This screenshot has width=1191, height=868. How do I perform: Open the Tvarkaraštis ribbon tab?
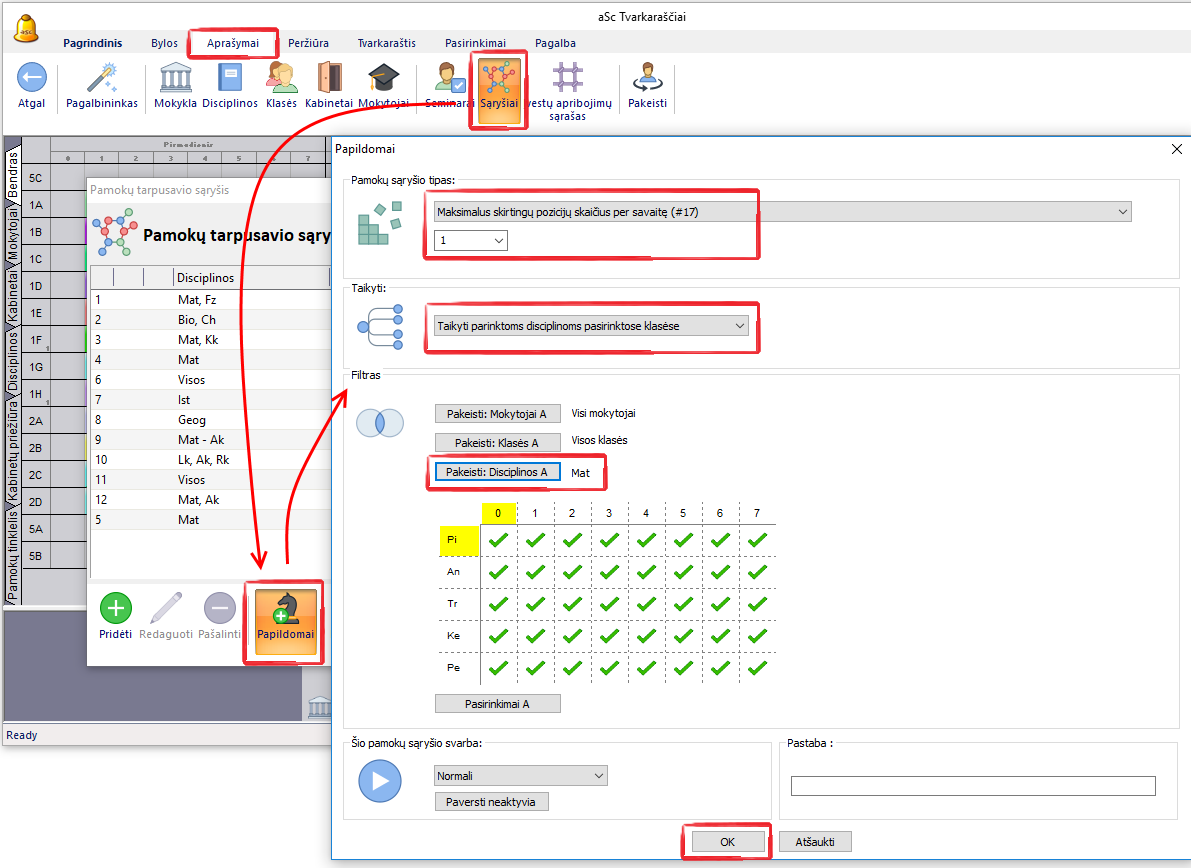[387, 43]
